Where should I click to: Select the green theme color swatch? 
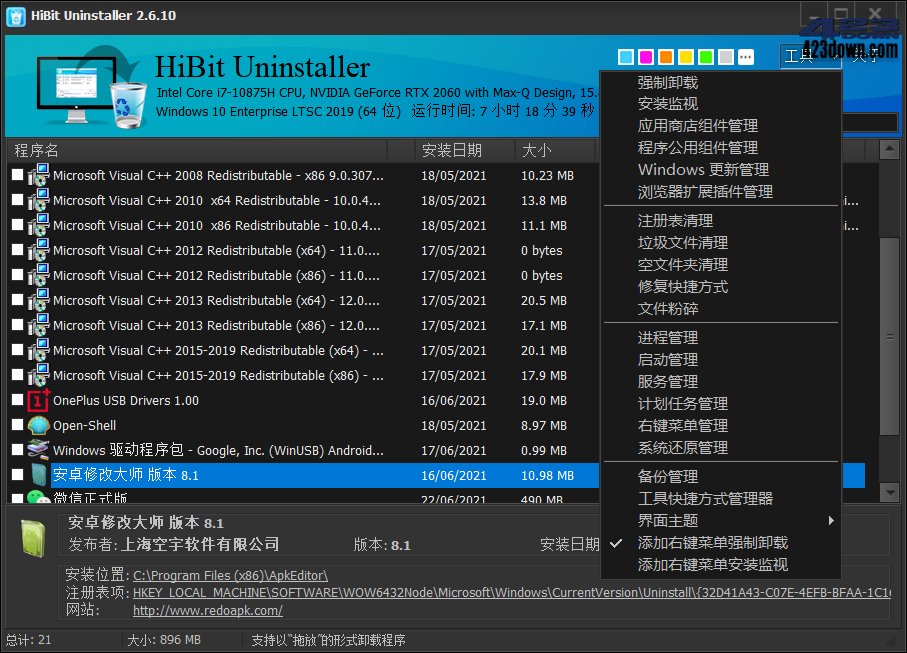pyautogui.click(x=703, y=57)
